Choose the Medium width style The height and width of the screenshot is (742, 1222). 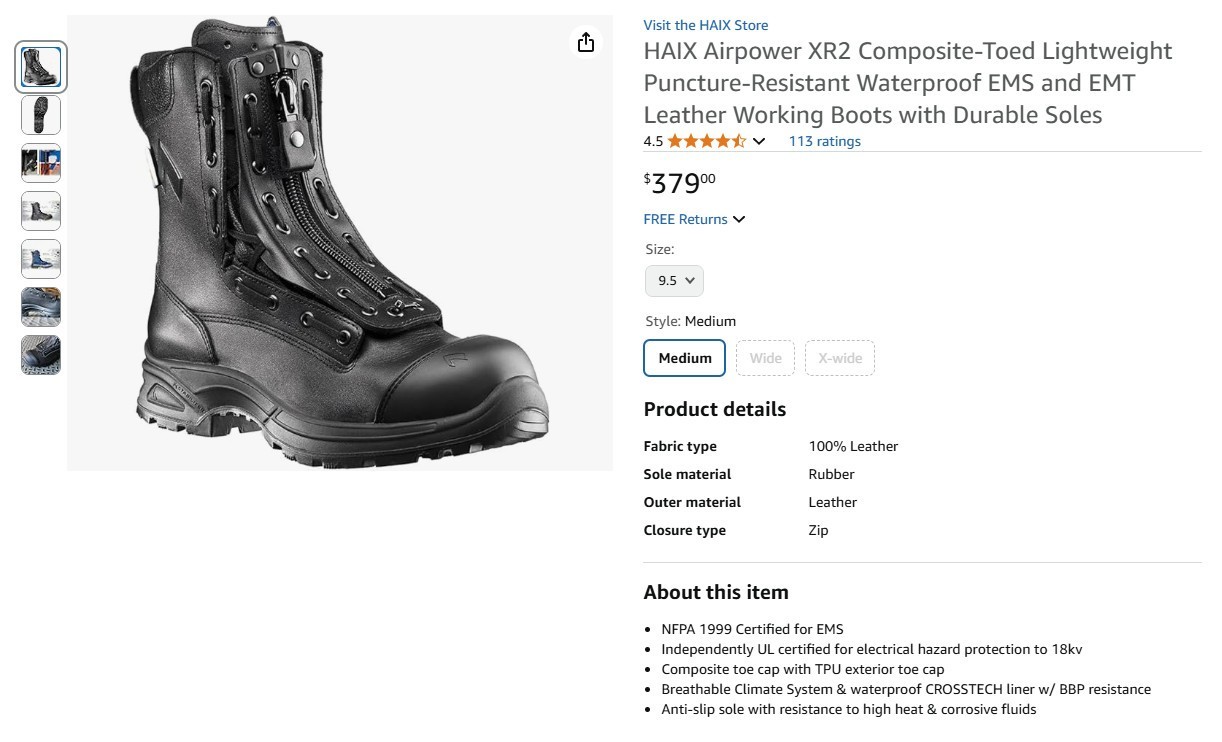coord(685,358)
